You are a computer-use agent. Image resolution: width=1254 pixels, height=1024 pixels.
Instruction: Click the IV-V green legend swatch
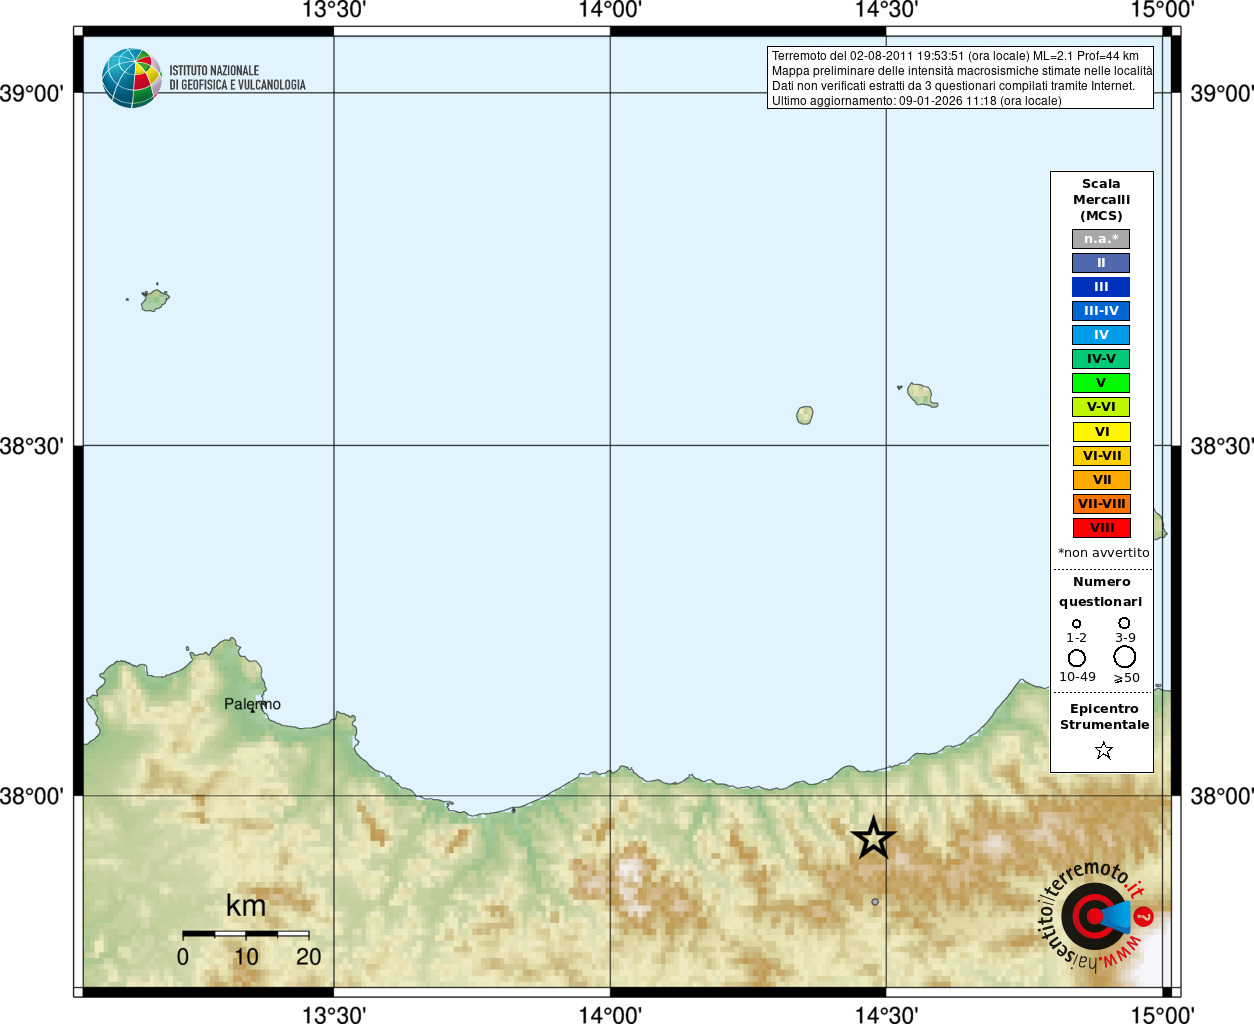pos(1101,359)
